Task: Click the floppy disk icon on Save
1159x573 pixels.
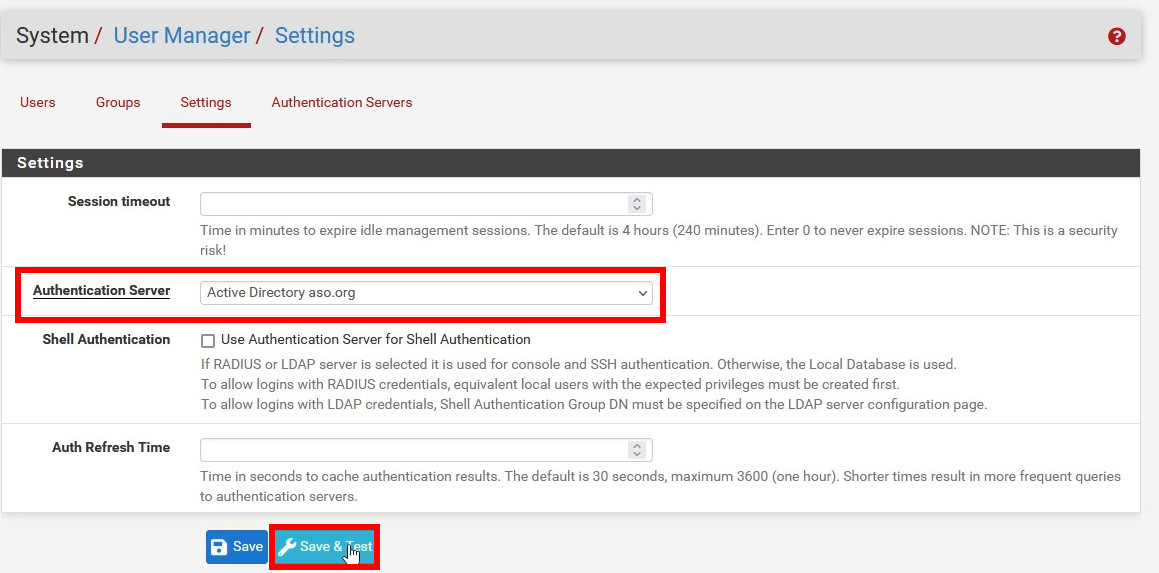Action: pos(219,547)
